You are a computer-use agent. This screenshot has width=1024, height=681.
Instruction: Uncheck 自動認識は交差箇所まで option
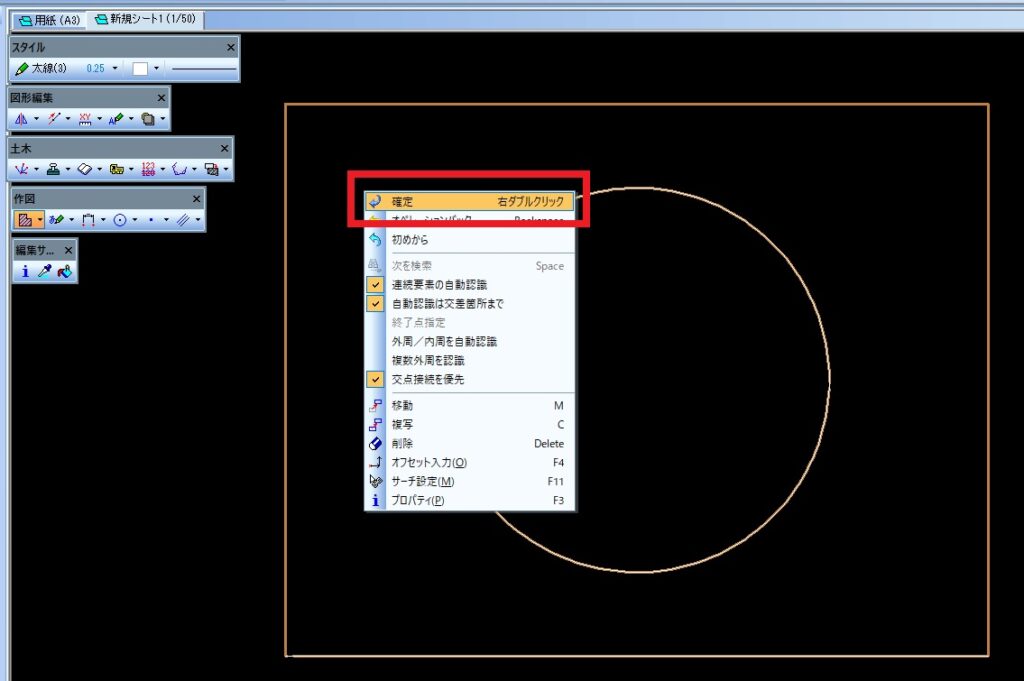[375, 304]
